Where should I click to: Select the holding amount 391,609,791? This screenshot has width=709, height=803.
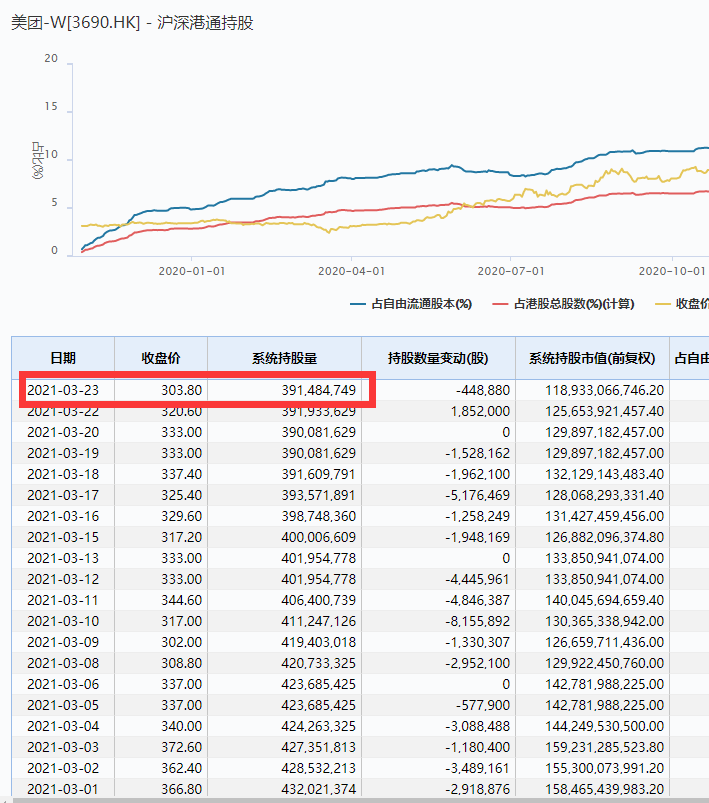point(319,474)
